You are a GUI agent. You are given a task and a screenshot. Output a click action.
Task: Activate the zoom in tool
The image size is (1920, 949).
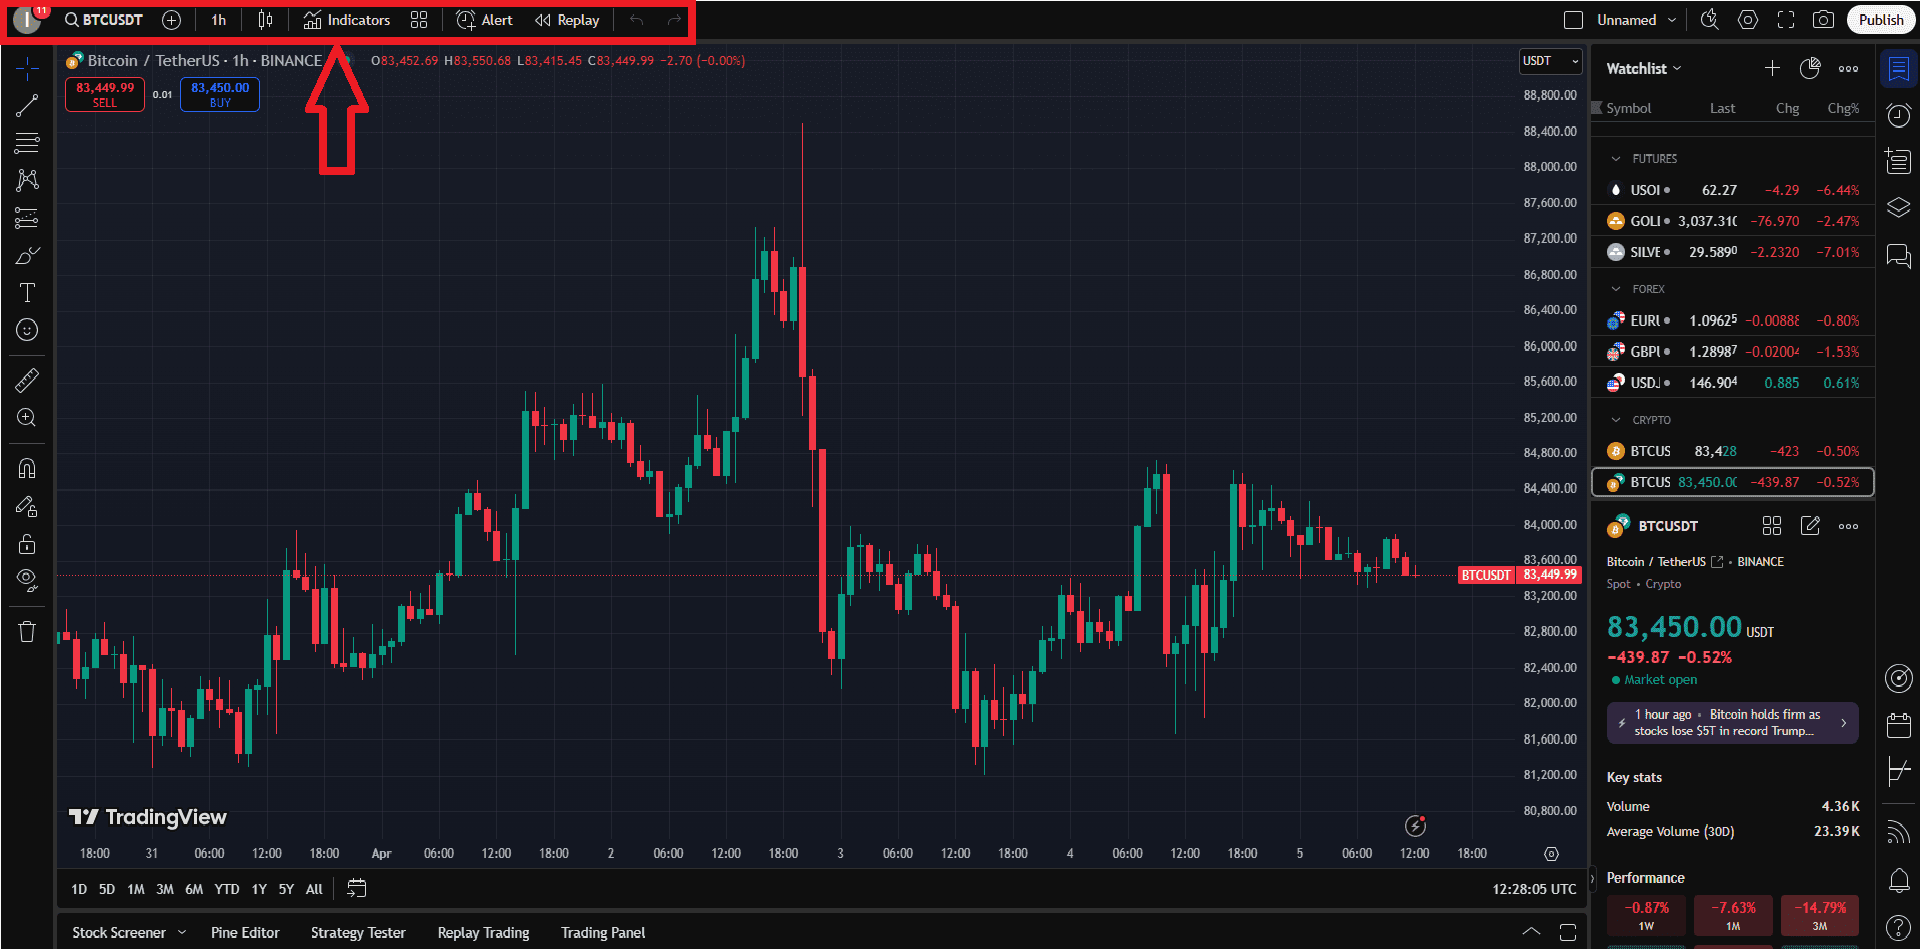pos(27,418)
